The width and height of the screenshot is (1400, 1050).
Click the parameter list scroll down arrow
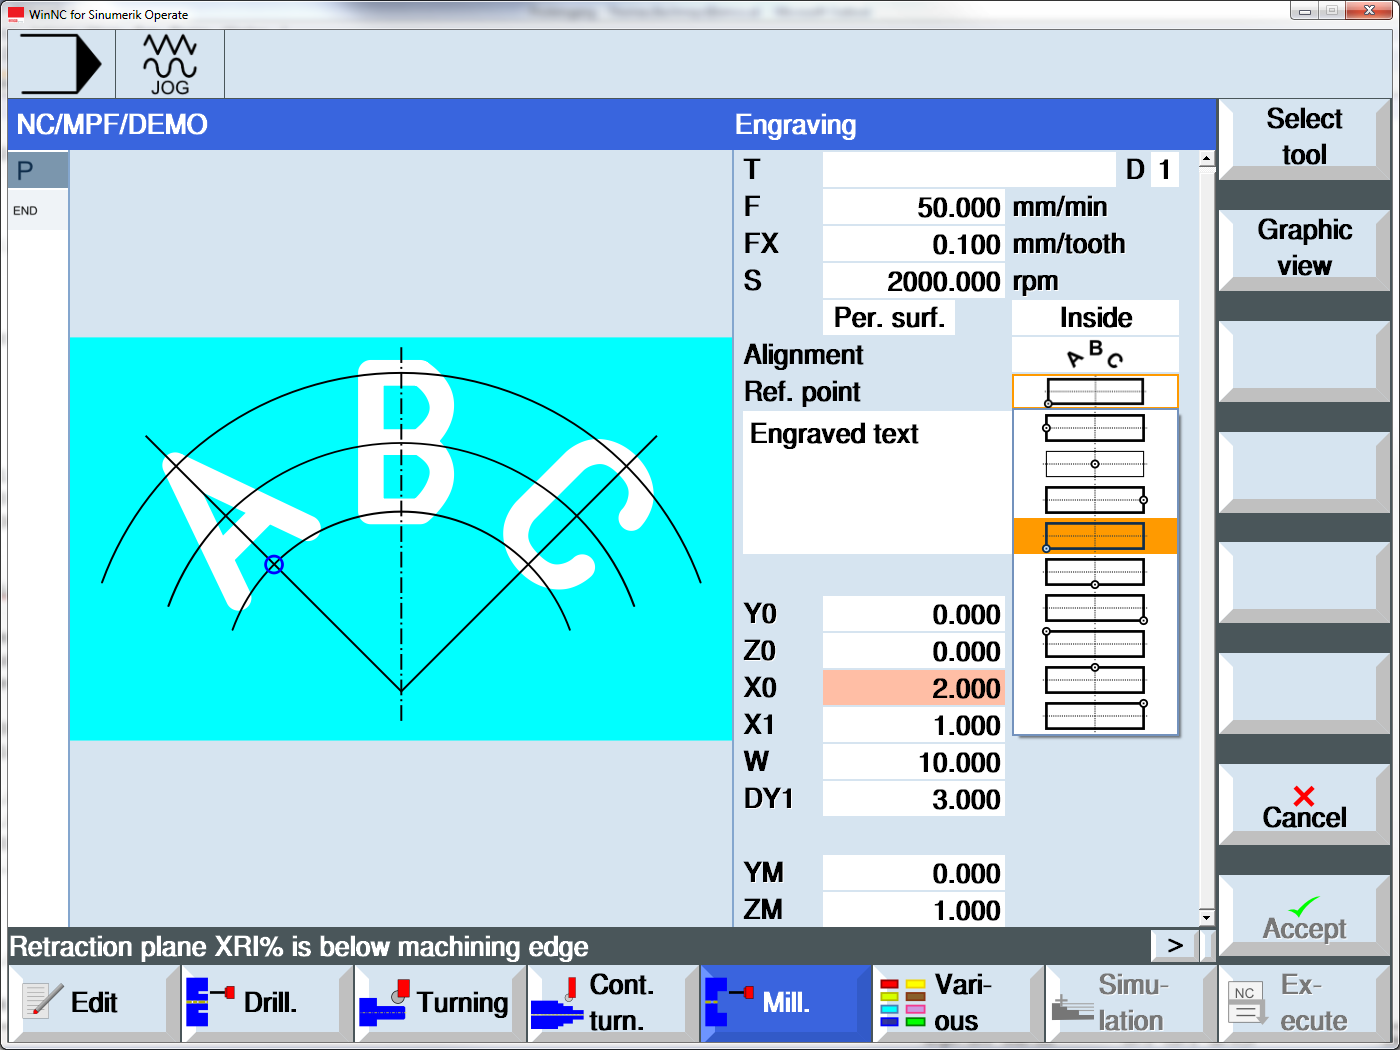tap(1207, 917)
